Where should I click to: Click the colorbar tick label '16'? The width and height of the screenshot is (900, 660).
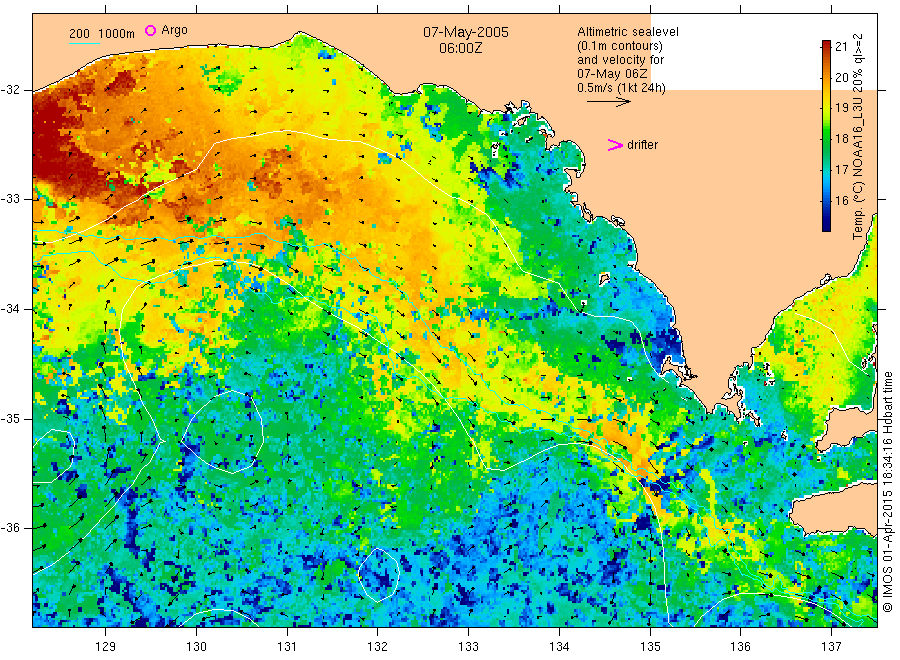pos(841,200)
